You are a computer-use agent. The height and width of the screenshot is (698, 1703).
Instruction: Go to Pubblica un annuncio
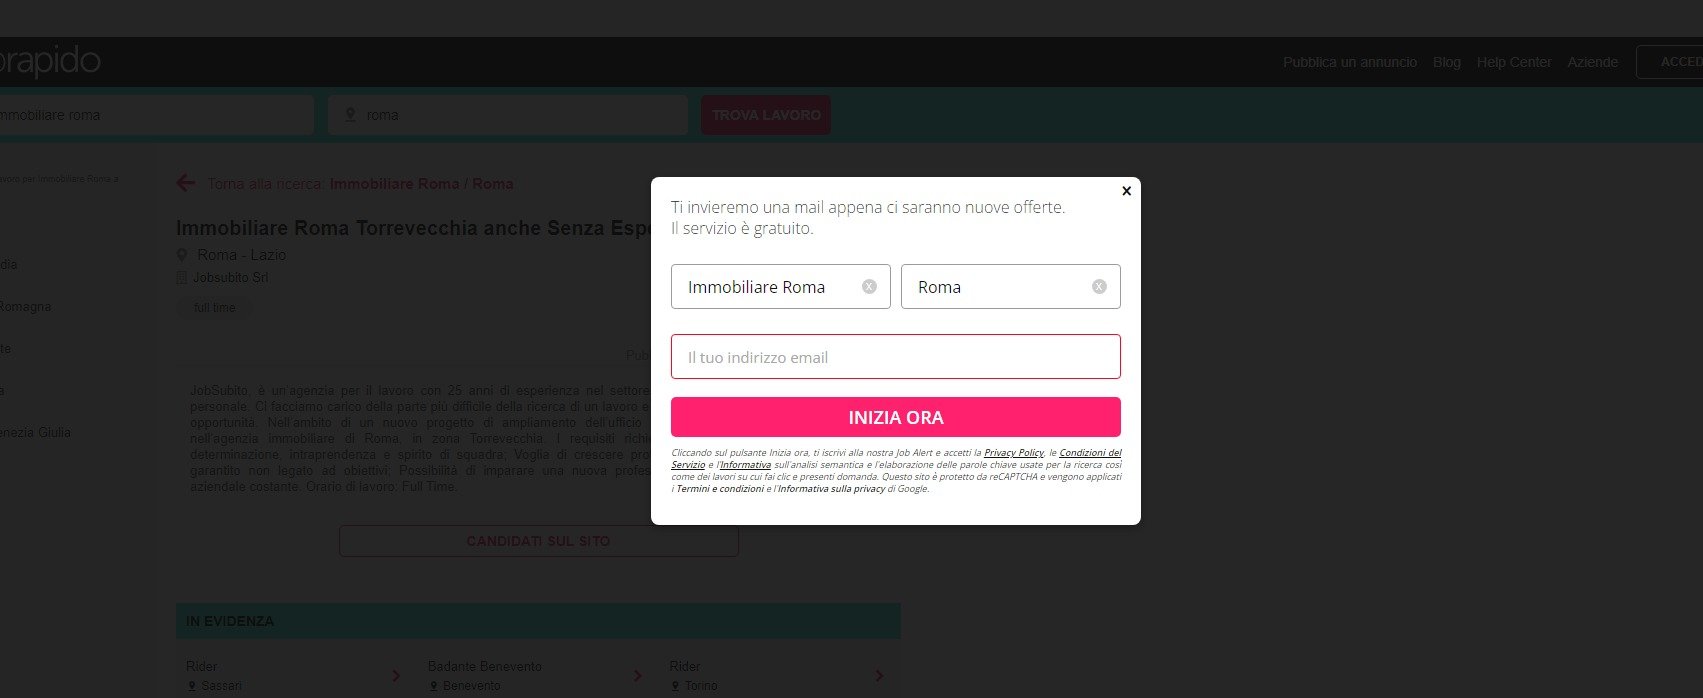pyautogui.click(x=1350, y=62)
